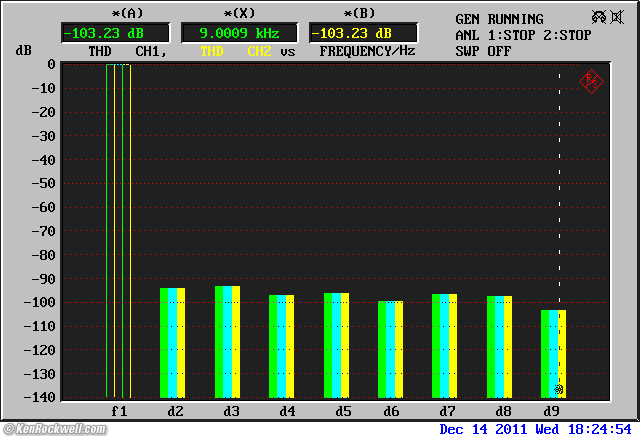The image size is (640, 436).
Task: Click the date and time display
Action: click(x=537, y=428)
